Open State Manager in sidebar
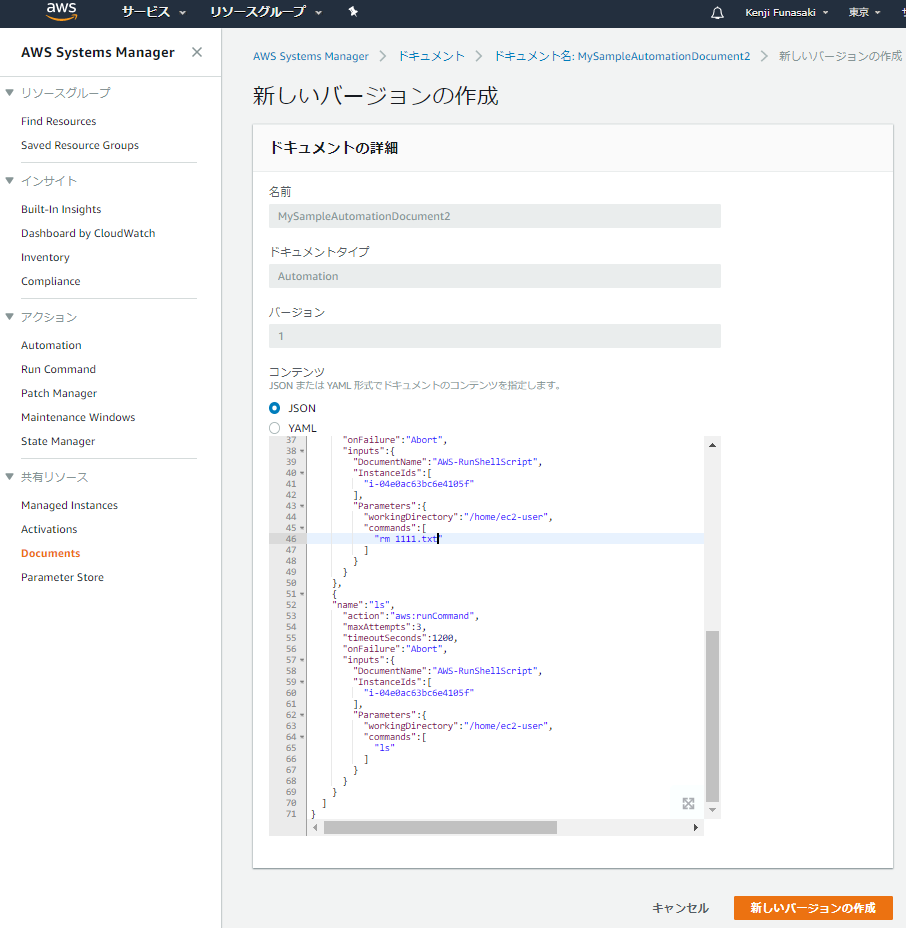The image size is (906, 928). 58,441
